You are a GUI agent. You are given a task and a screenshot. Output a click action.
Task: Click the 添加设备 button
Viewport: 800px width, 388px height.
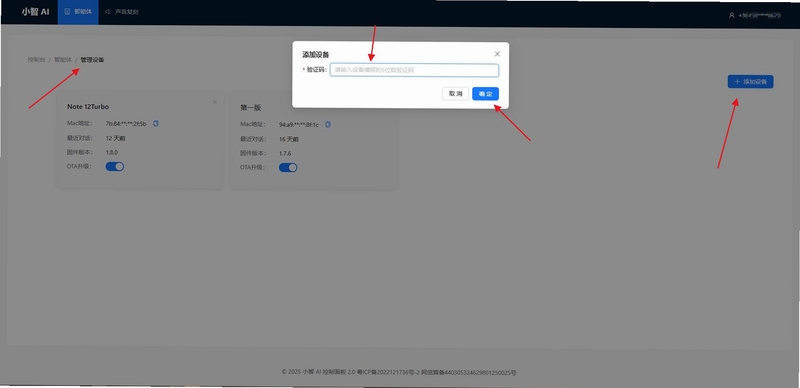click(750, 82)
